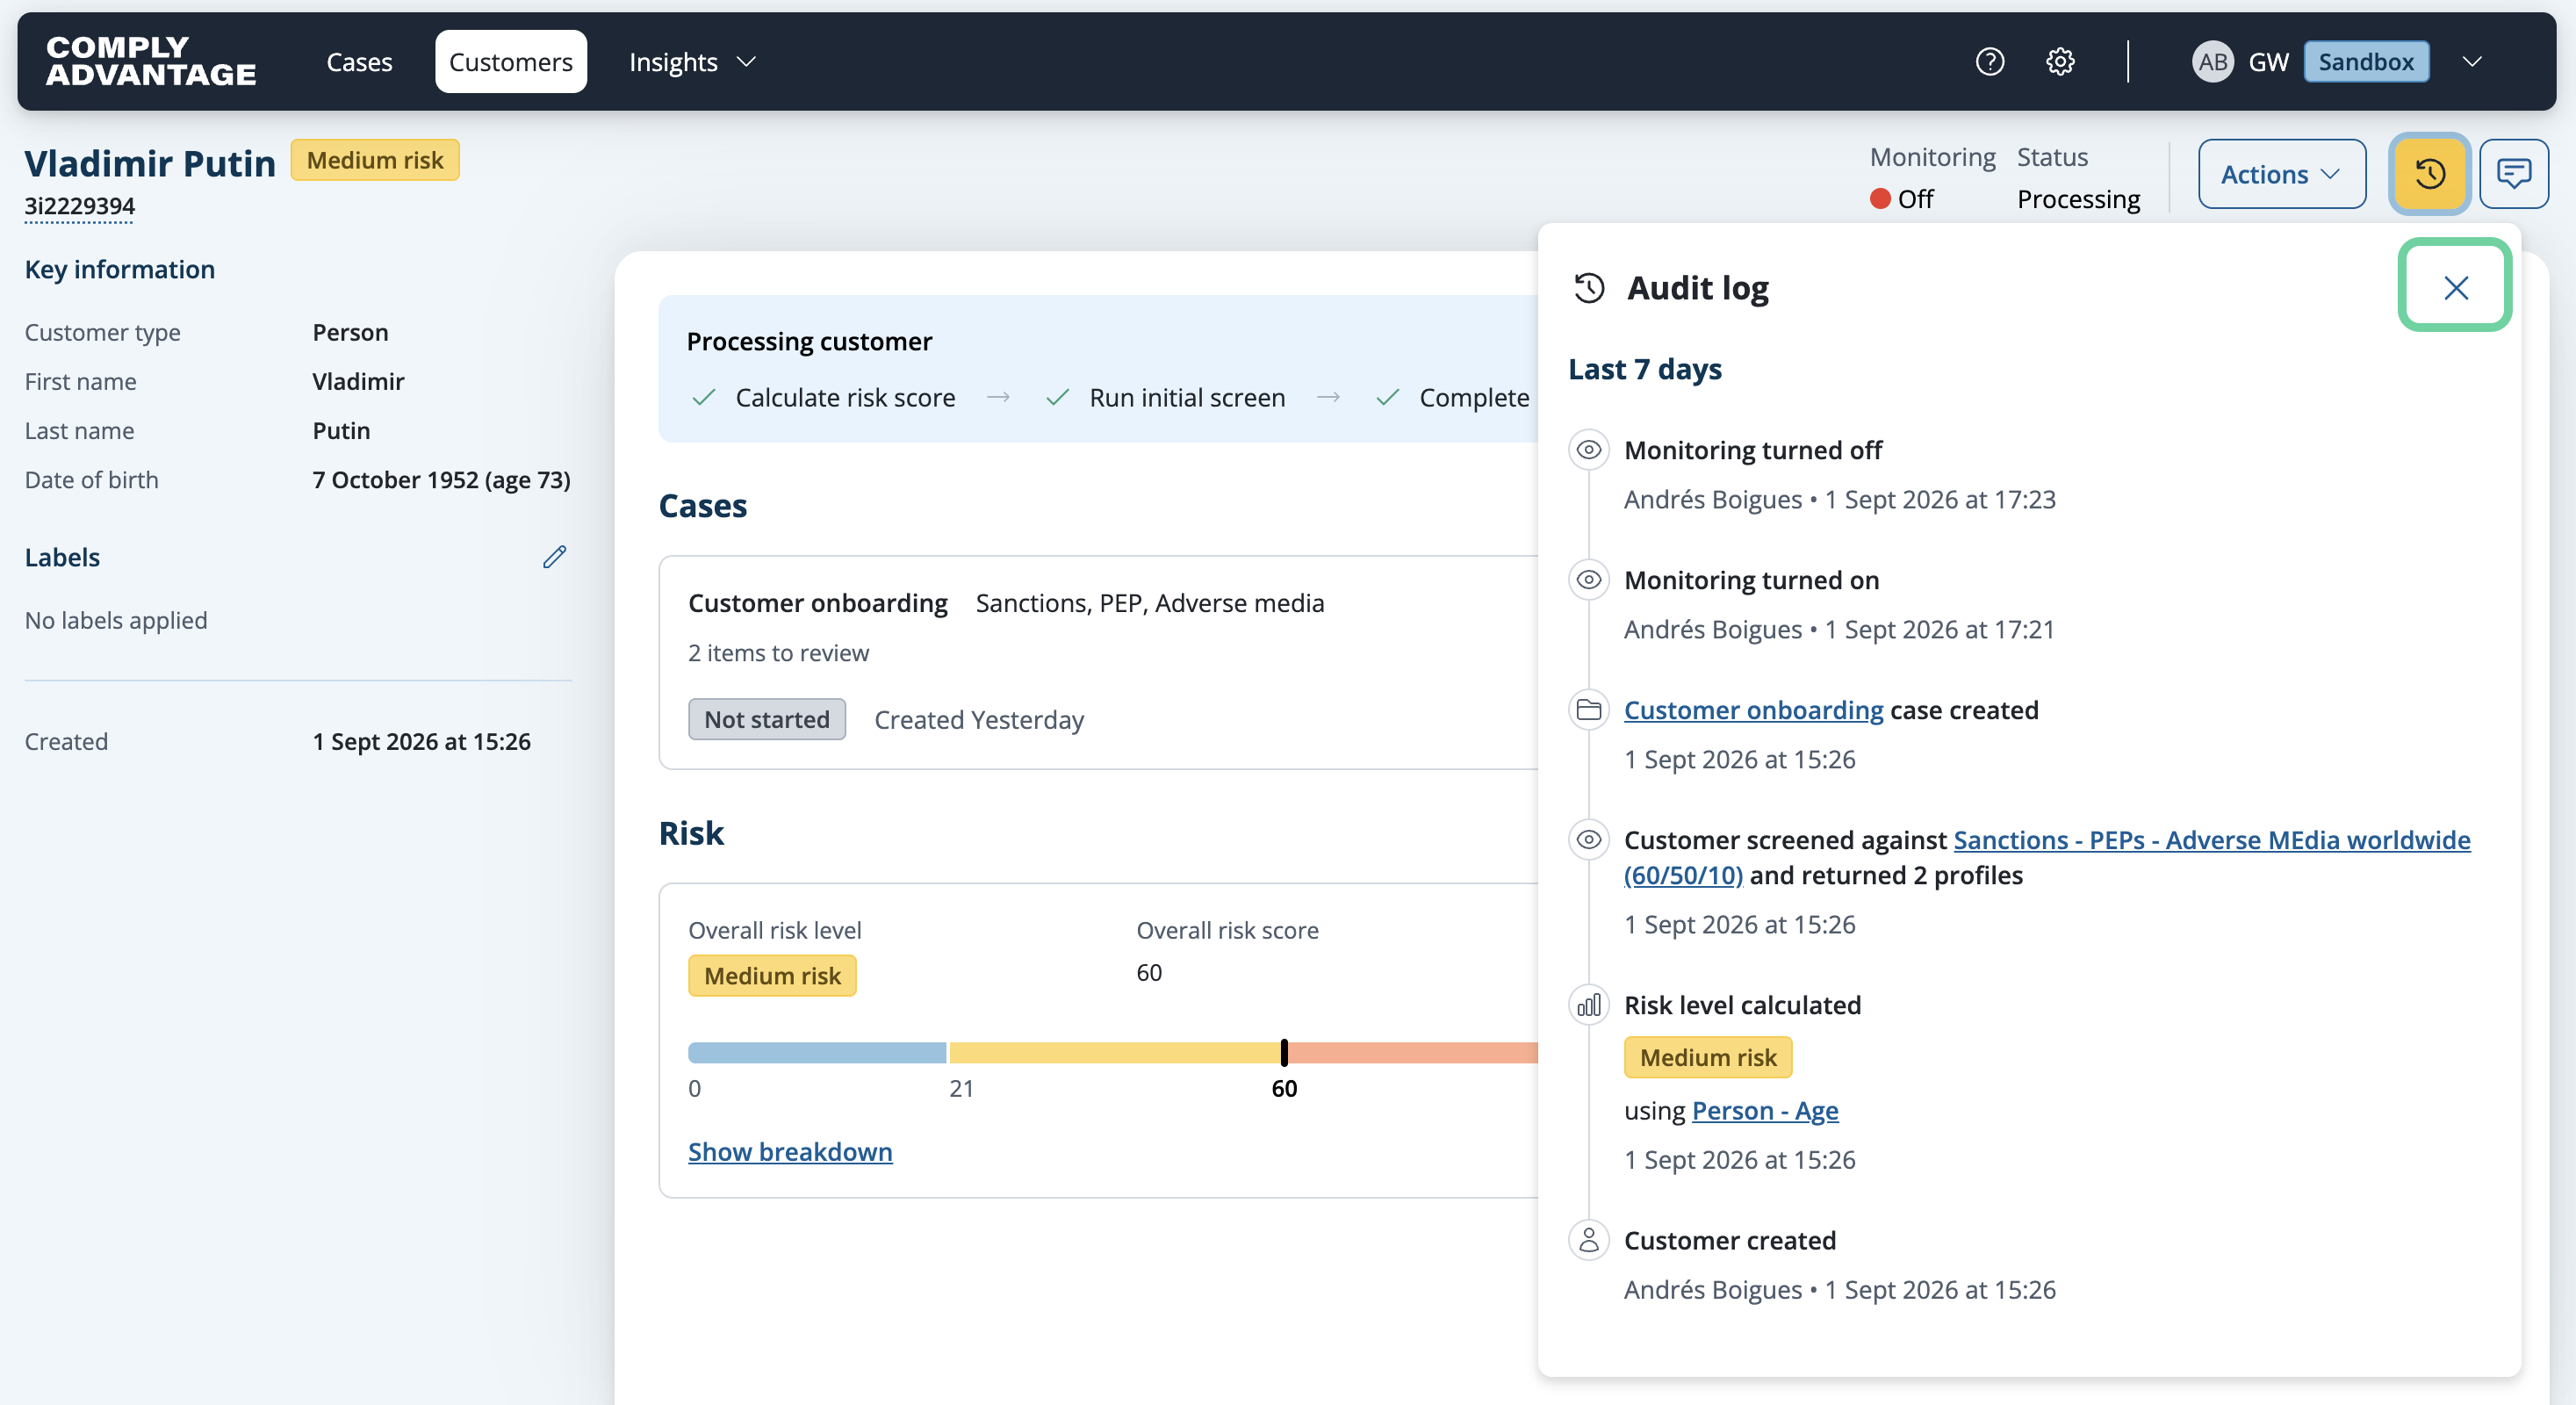Click the Medium risk badge under Overall risk level
This screenshot has width=2576, height=1405.
pos(772,975)
